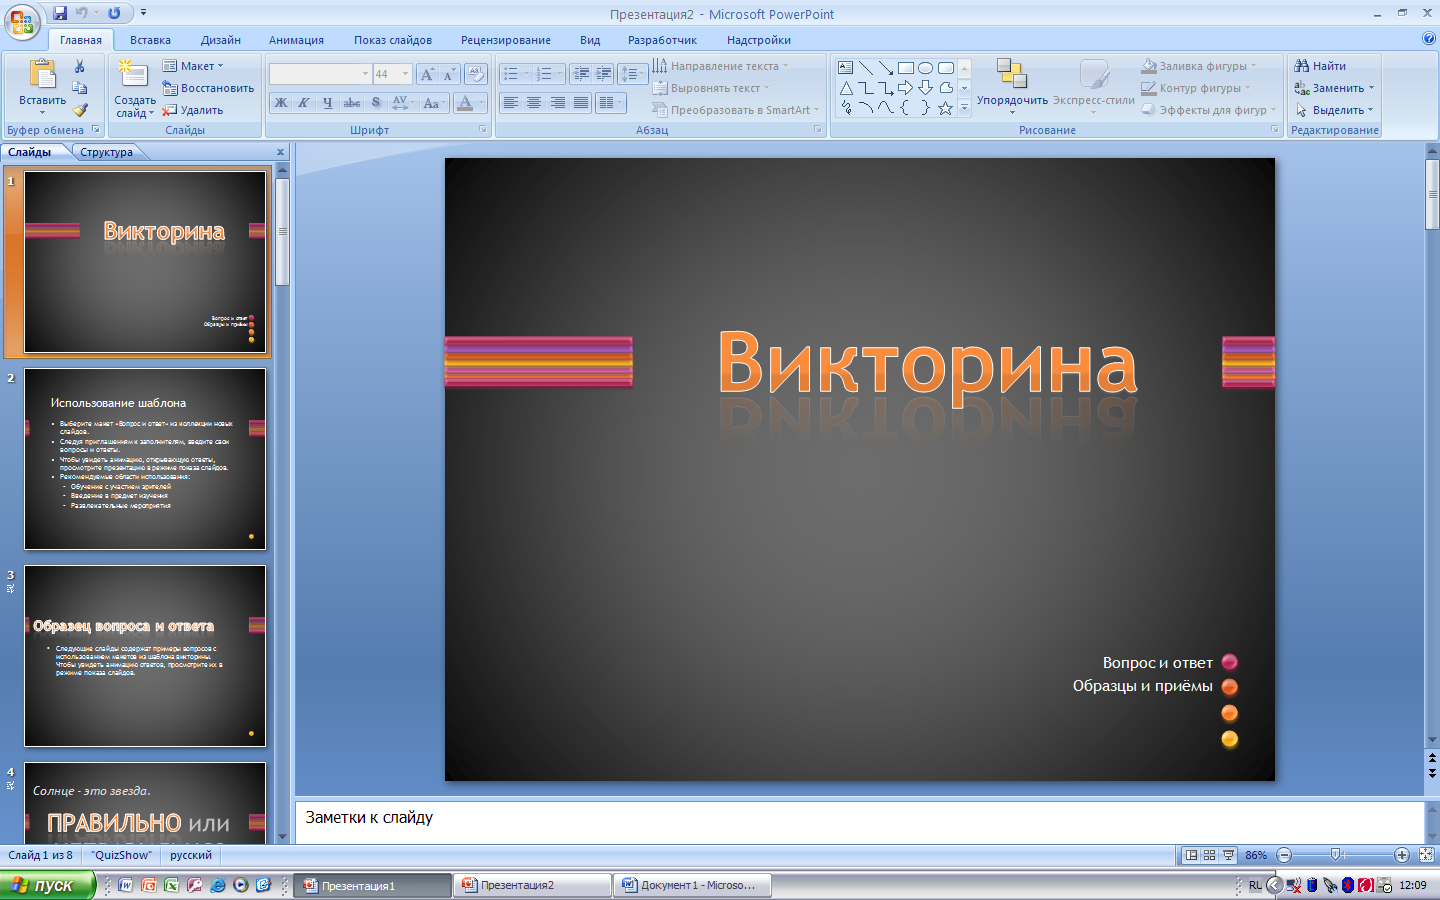
Task: Select the Line shape in gallery
Action: [866, 68]
